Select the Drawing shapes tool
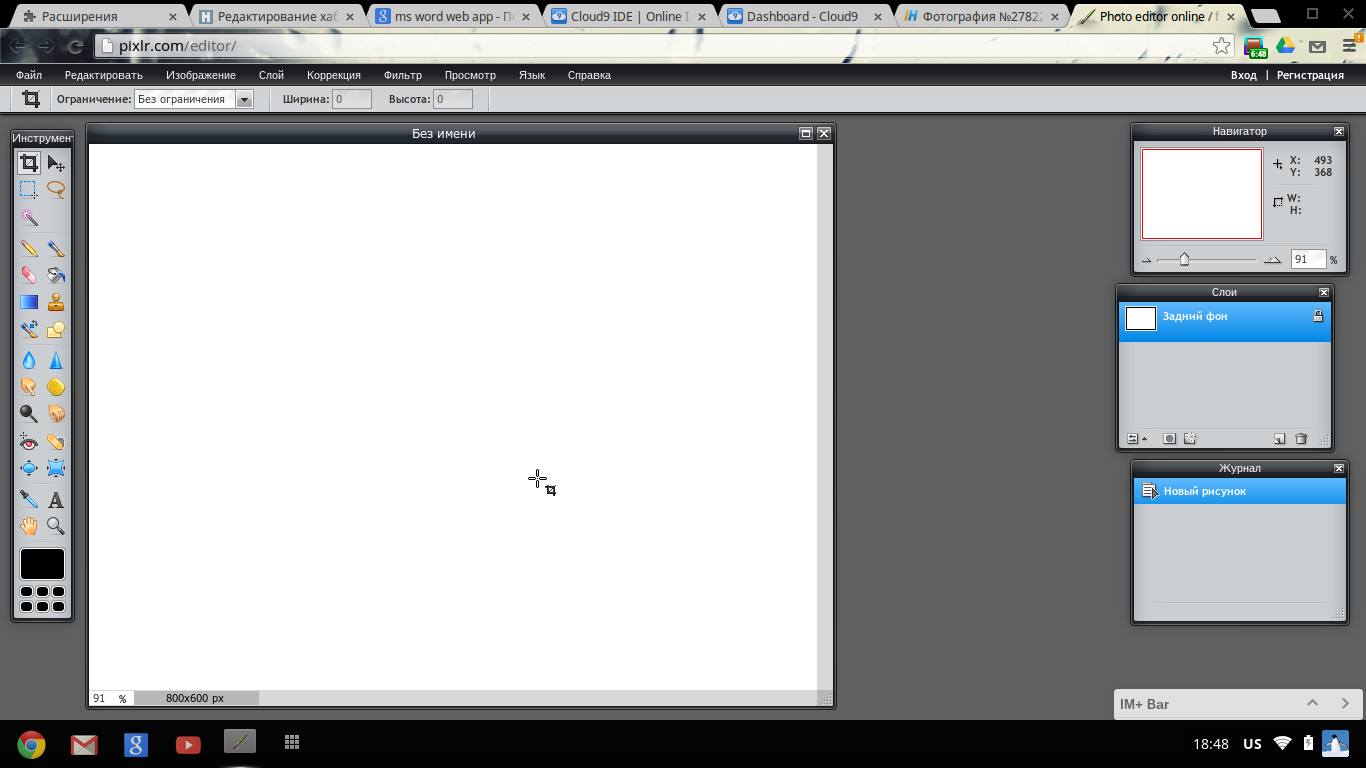 (x=56, y=329)
